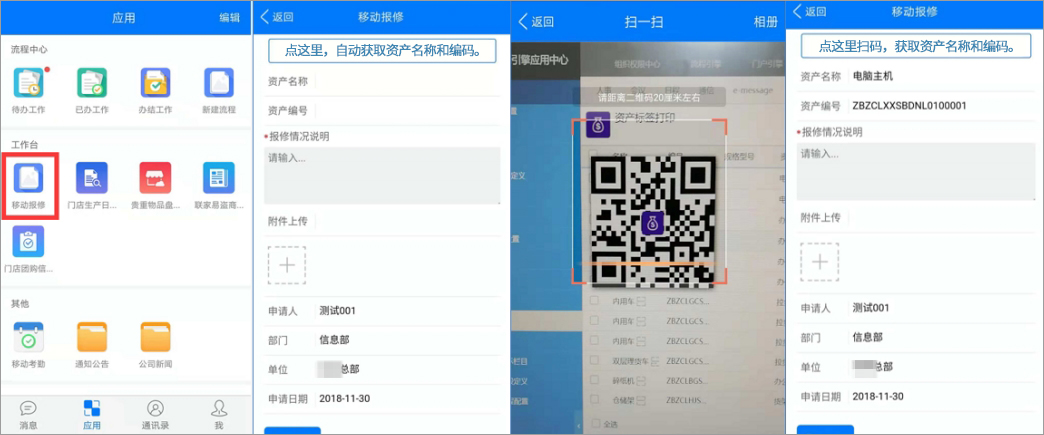
Task: Switch to the 应用 bottom tab
Action: (92, 414)
